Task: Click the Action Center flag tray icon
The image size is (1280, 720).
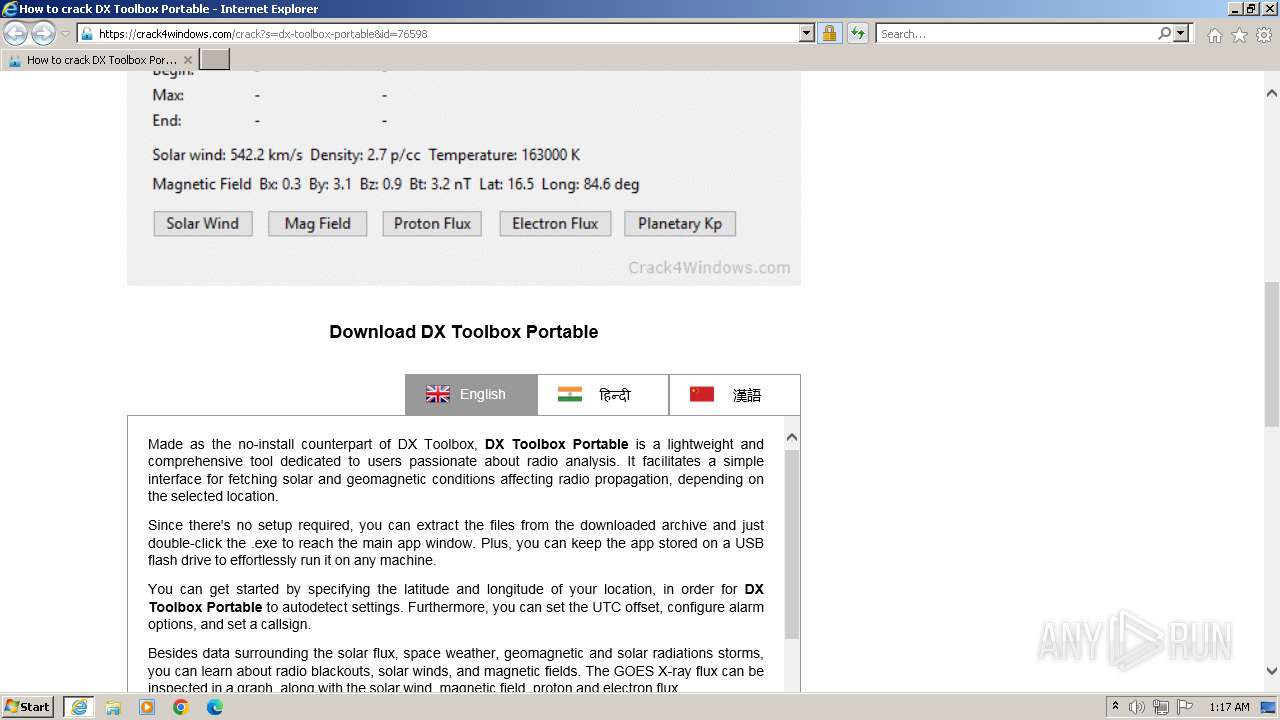Action: click(1186, 707)
